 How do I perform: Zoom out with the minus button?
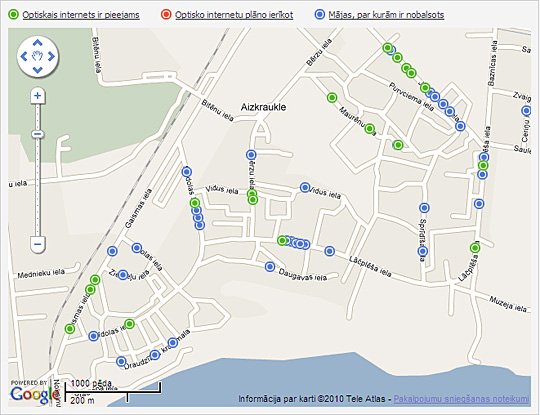[x=38, y=244]
